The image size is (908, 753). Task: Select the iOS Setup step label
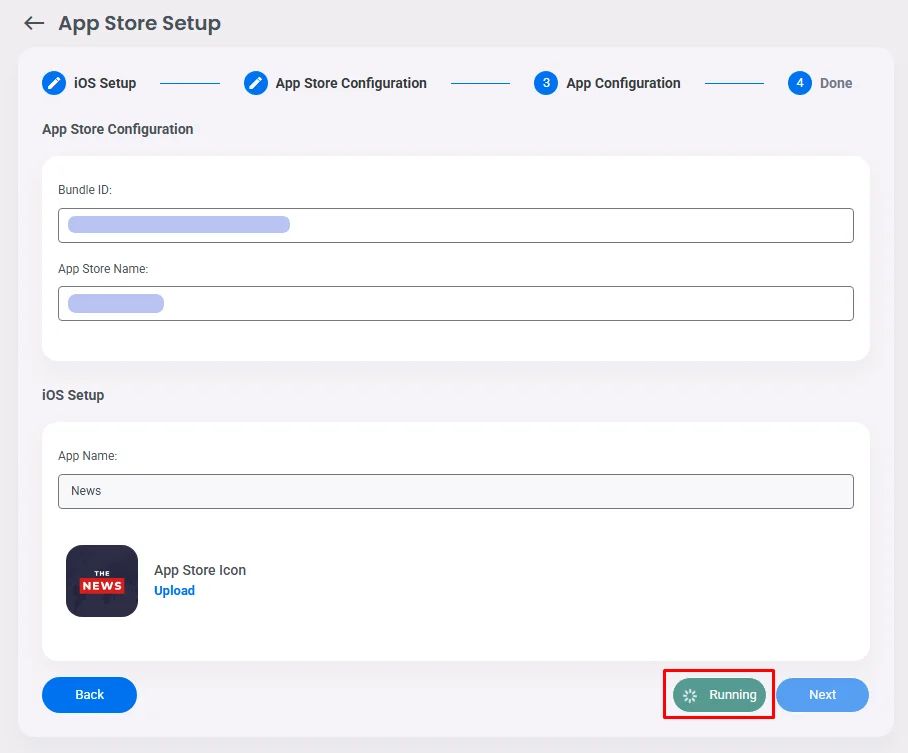tap(103, 83)
